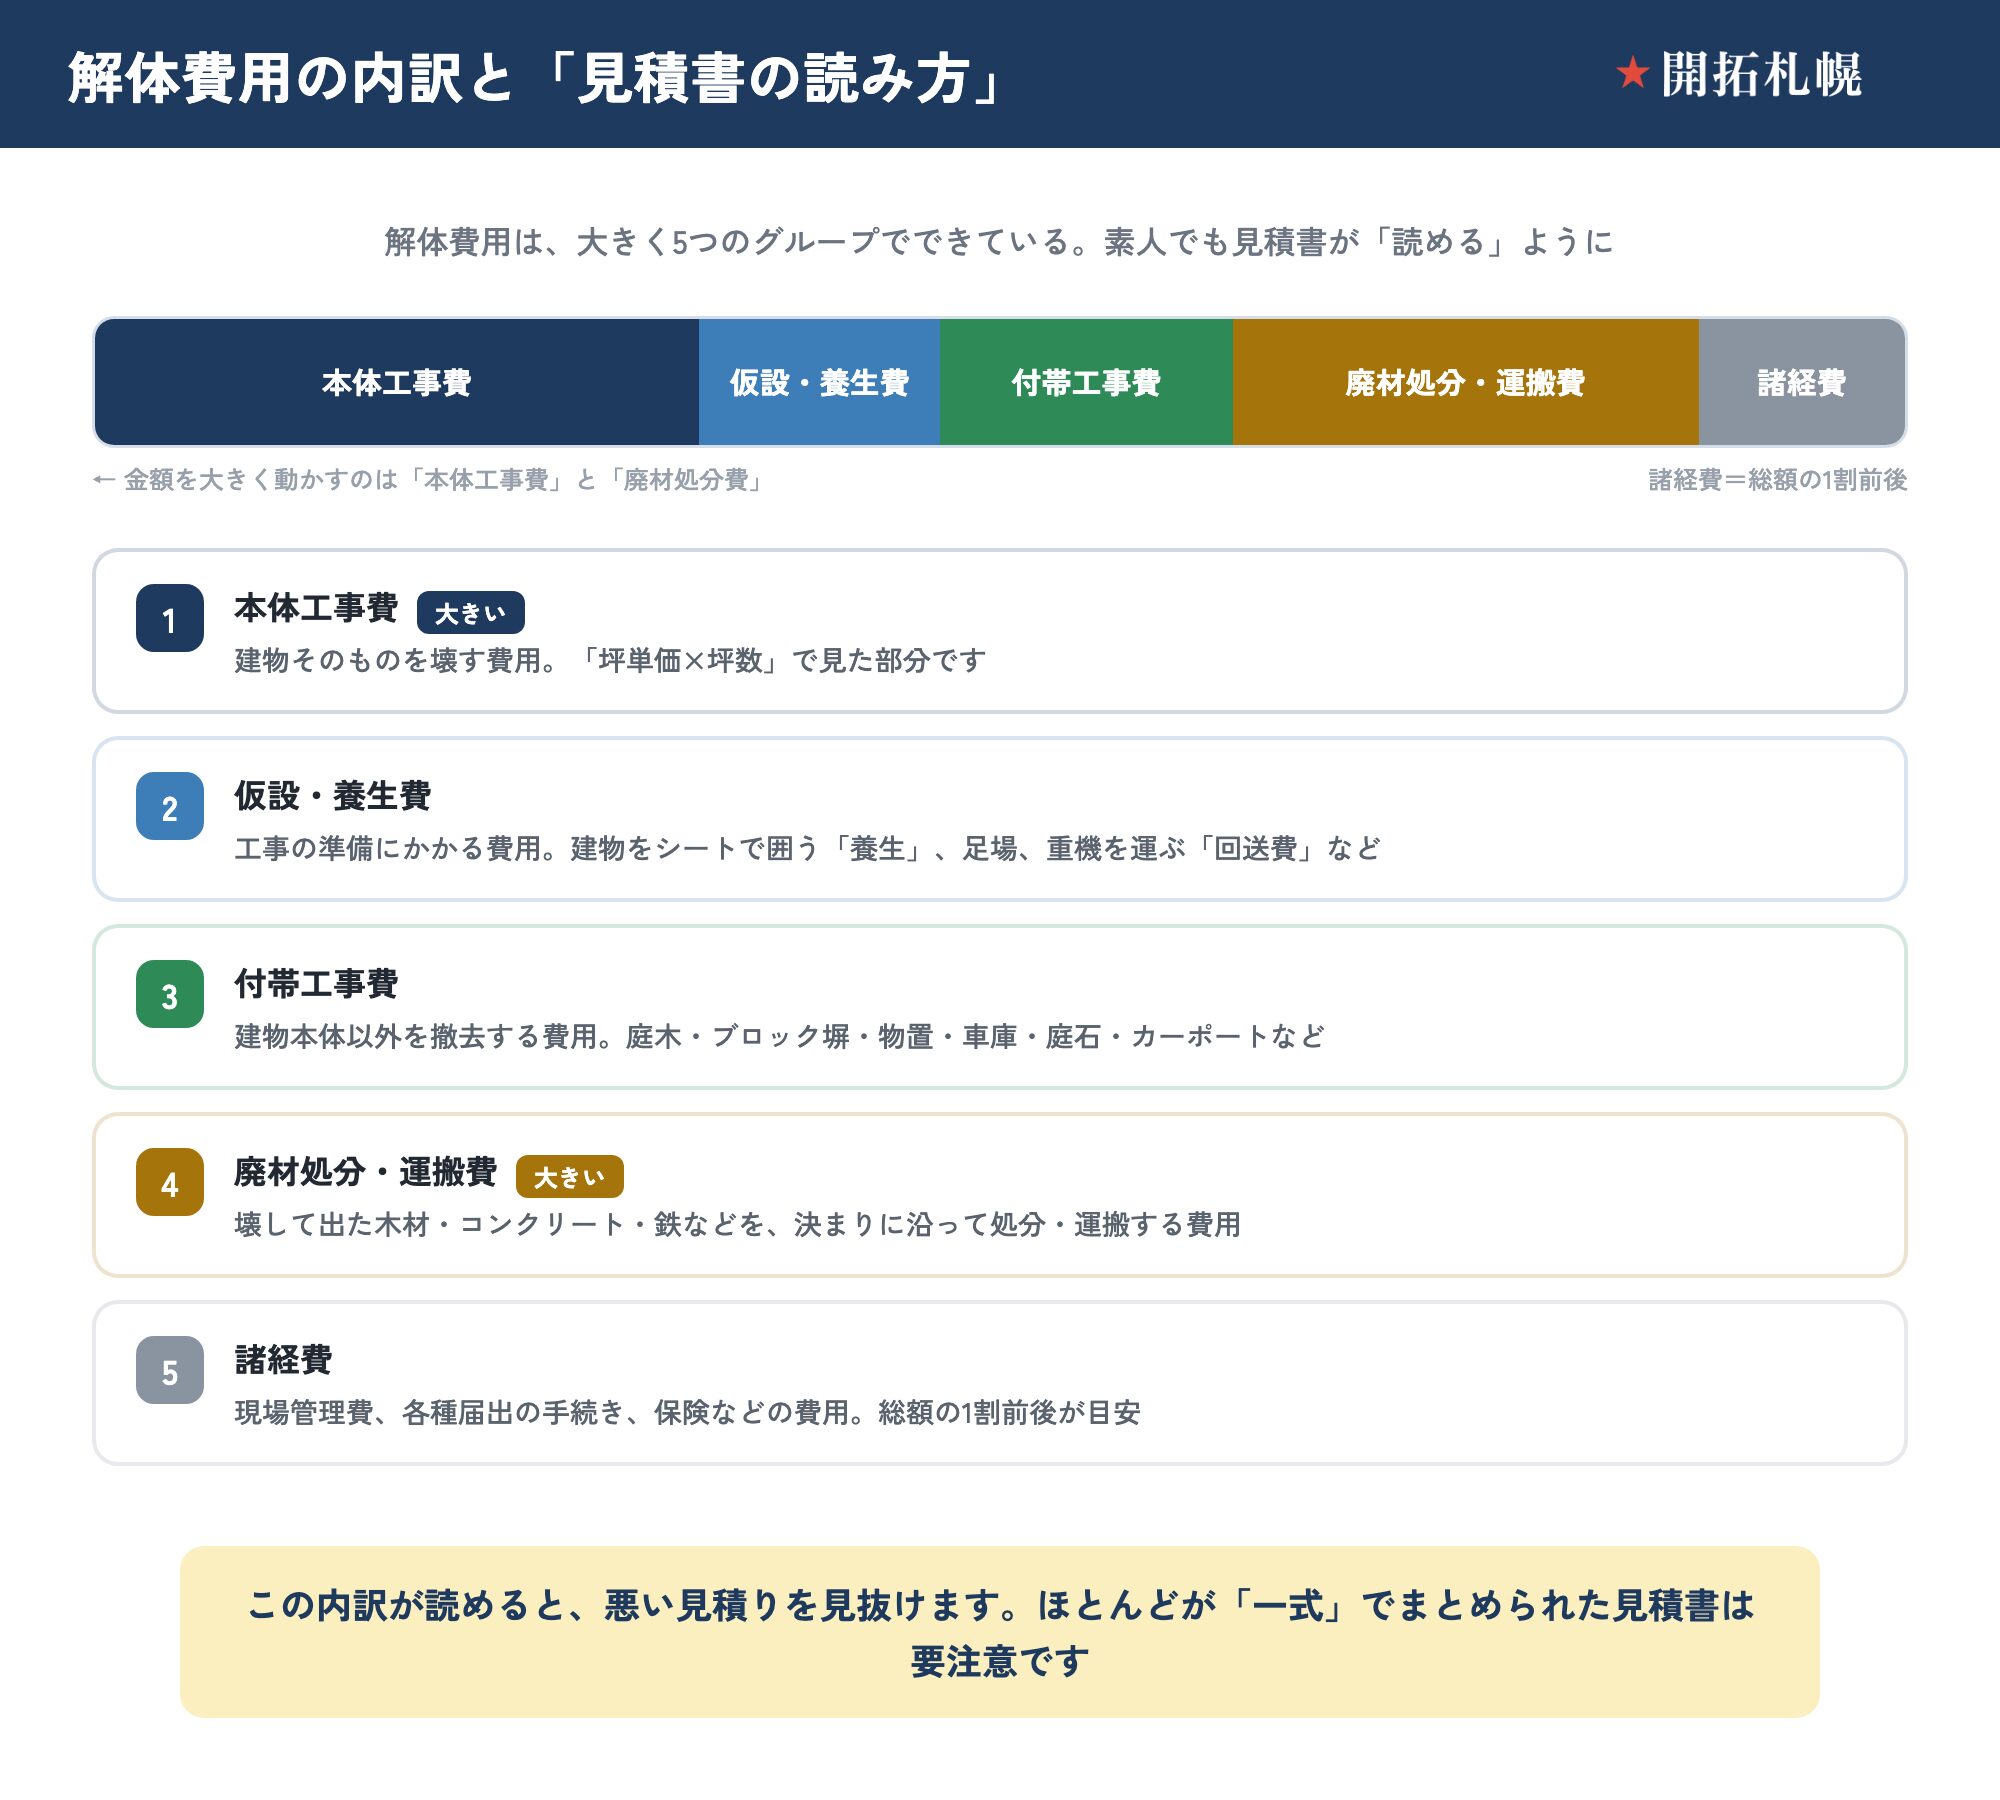Click the number 3 badge icon
2000x1800 pixels.
click(170, 994)
